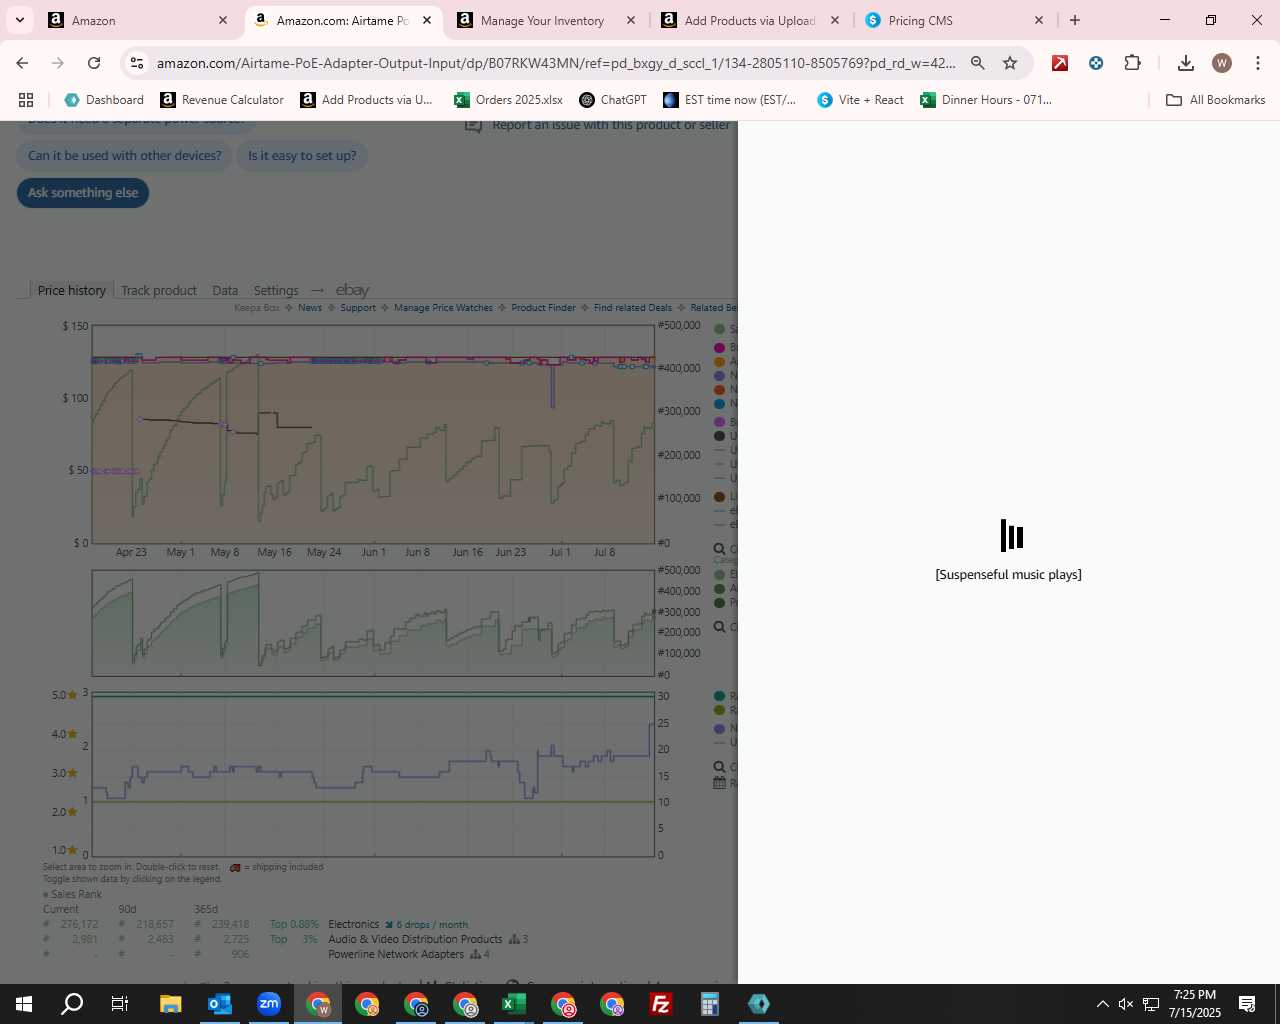Open the Extensions puzzle menu
Viewport: 1280px width, 1024px height.
point(1132,63)
